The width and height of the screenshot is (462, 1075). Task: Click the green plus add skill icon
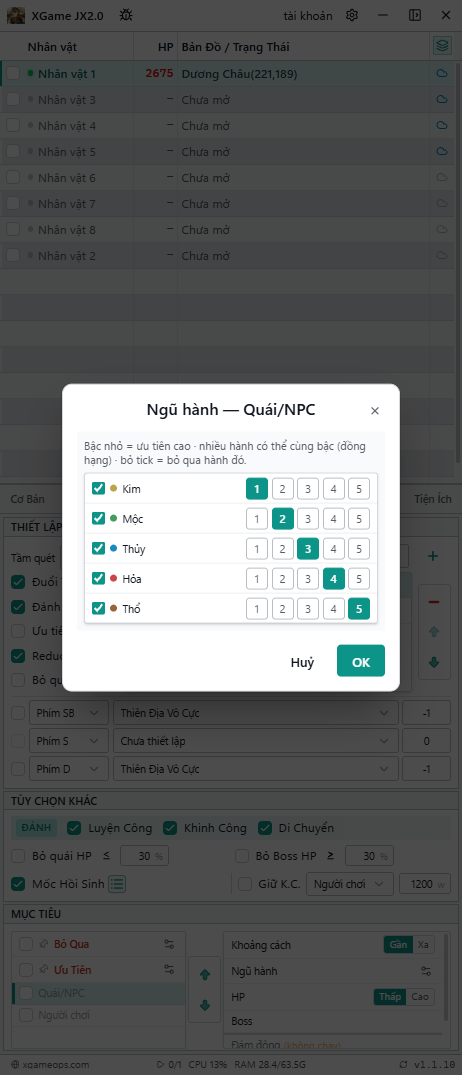pos(433,556)
